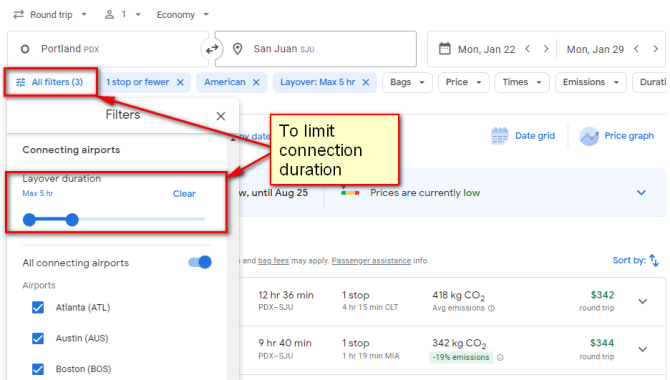Image resolution: width=670 pixels, height=380 pixels.
Task: Click the $344 round trip price
Action: pyautogui.click(x=602, y=343)
